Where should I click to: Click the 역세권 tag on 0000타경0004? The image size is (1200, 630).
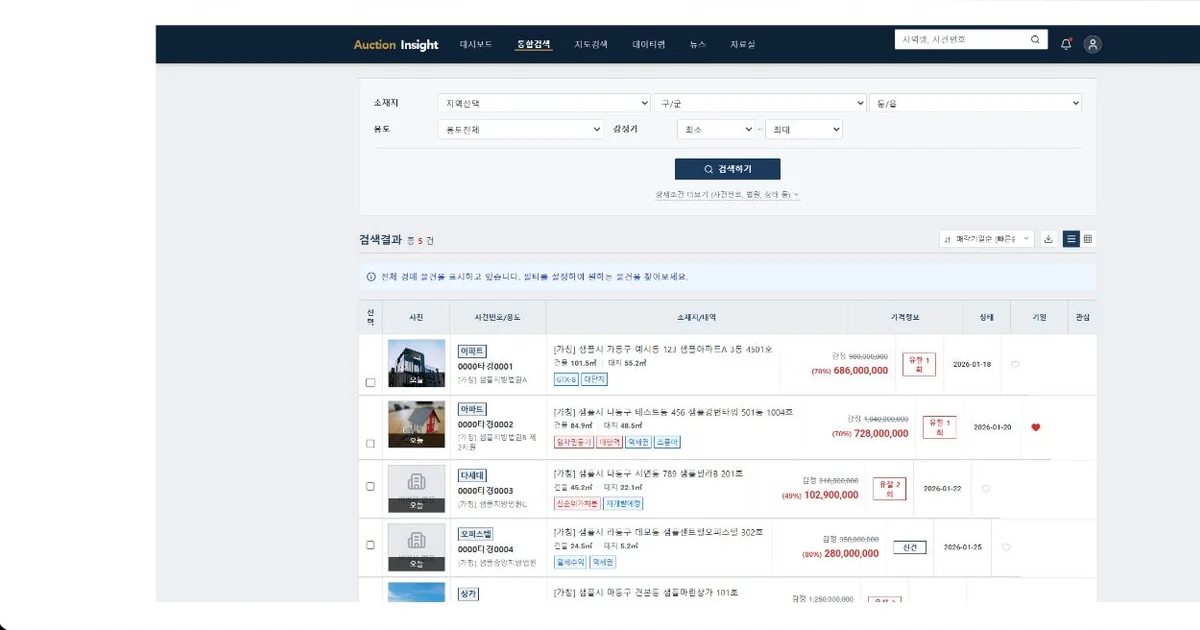tap(603, 562)
